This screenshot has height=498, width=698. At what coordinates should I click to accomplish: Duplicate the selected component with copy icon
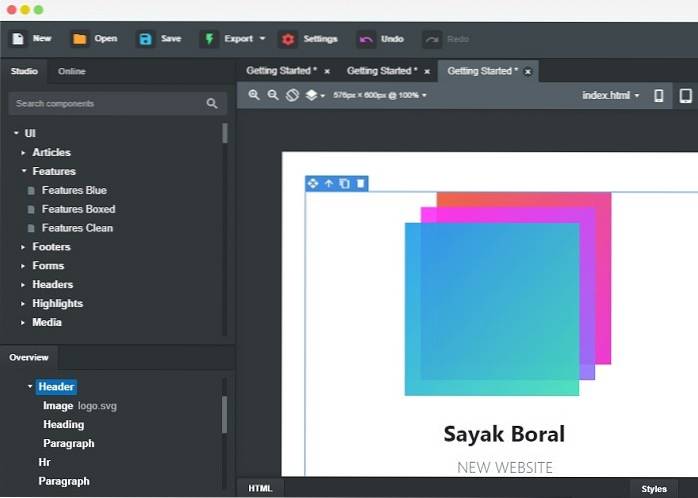click(345, 183)
